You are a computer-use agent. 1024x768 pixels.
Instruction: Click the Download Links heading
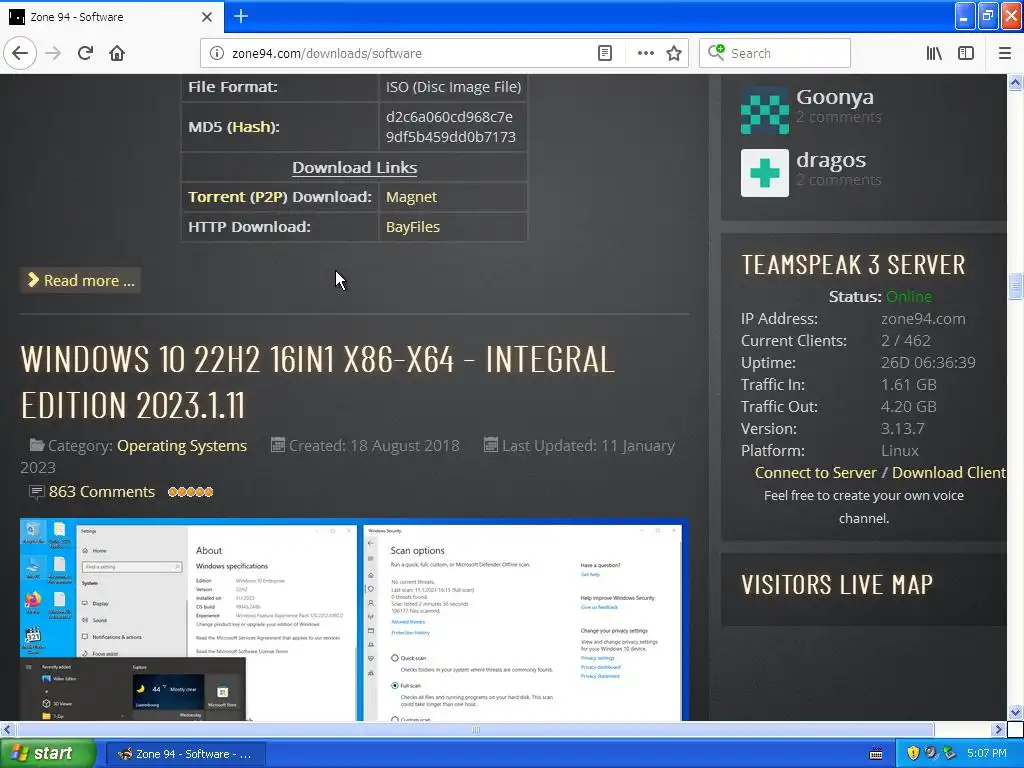pos(355,167)
